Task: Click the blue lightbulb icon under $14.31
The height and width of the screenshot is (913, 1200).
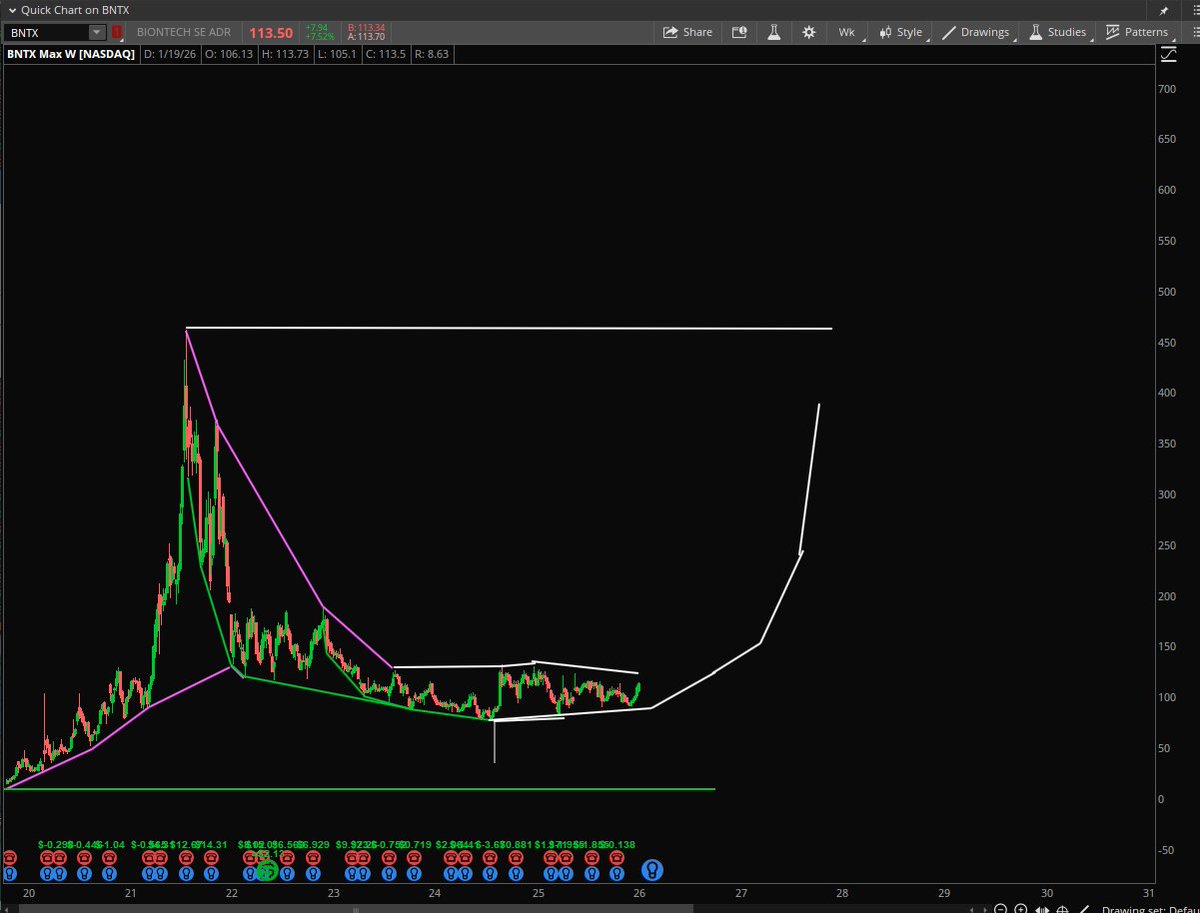Action: pos(210,873)
